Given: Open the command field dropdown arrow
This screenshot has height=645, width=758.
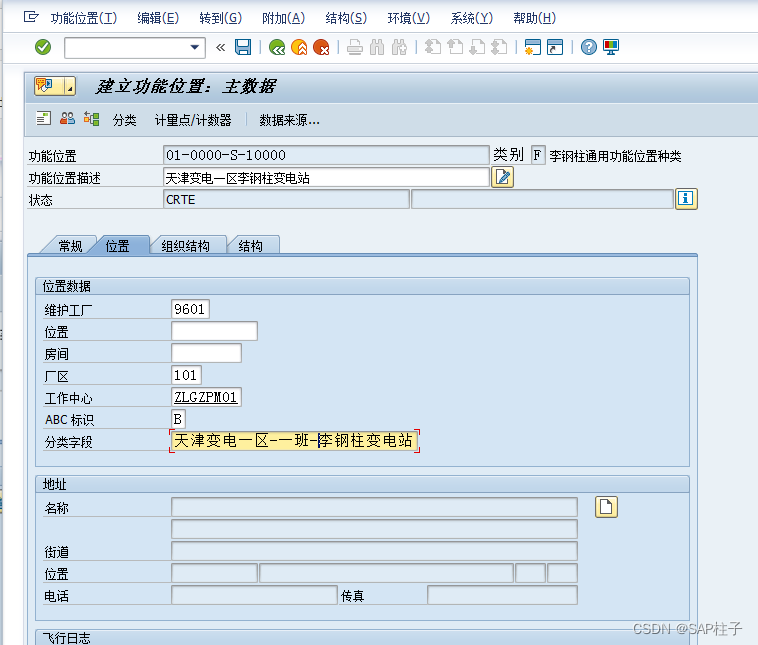Looking at the screenshot, I should [194, 47].
